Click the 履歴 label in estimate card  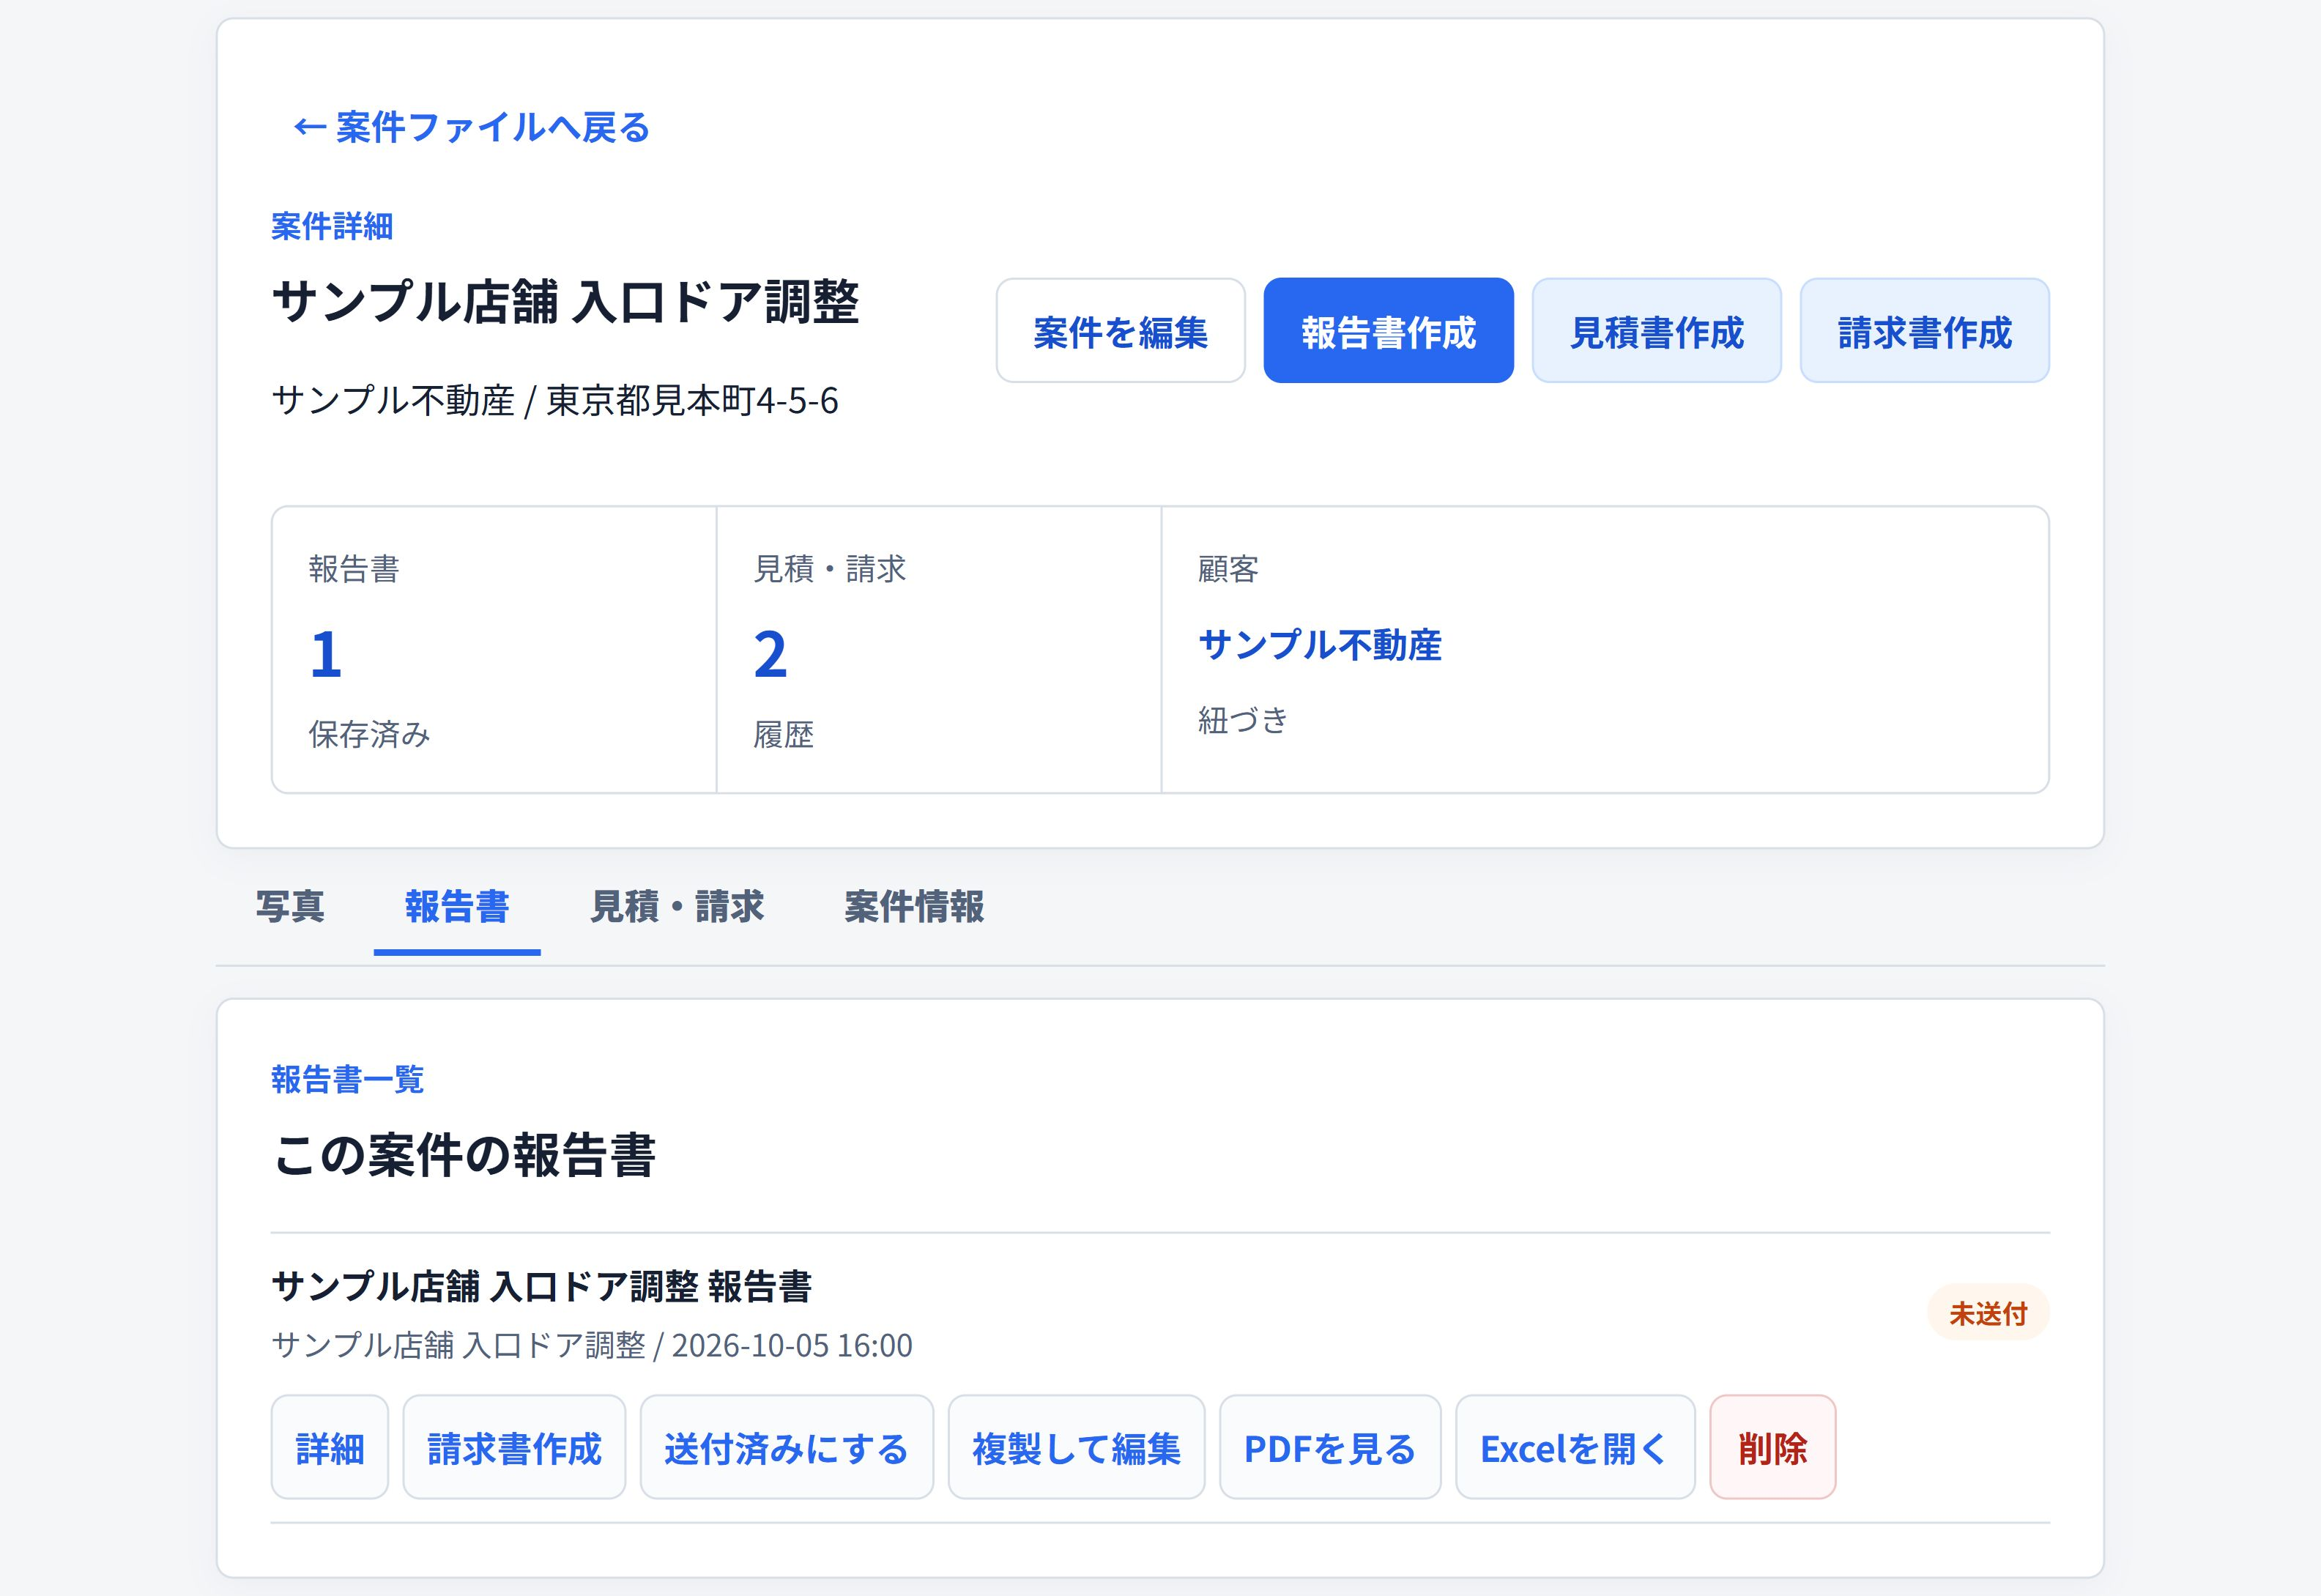(x=783, y=735)
